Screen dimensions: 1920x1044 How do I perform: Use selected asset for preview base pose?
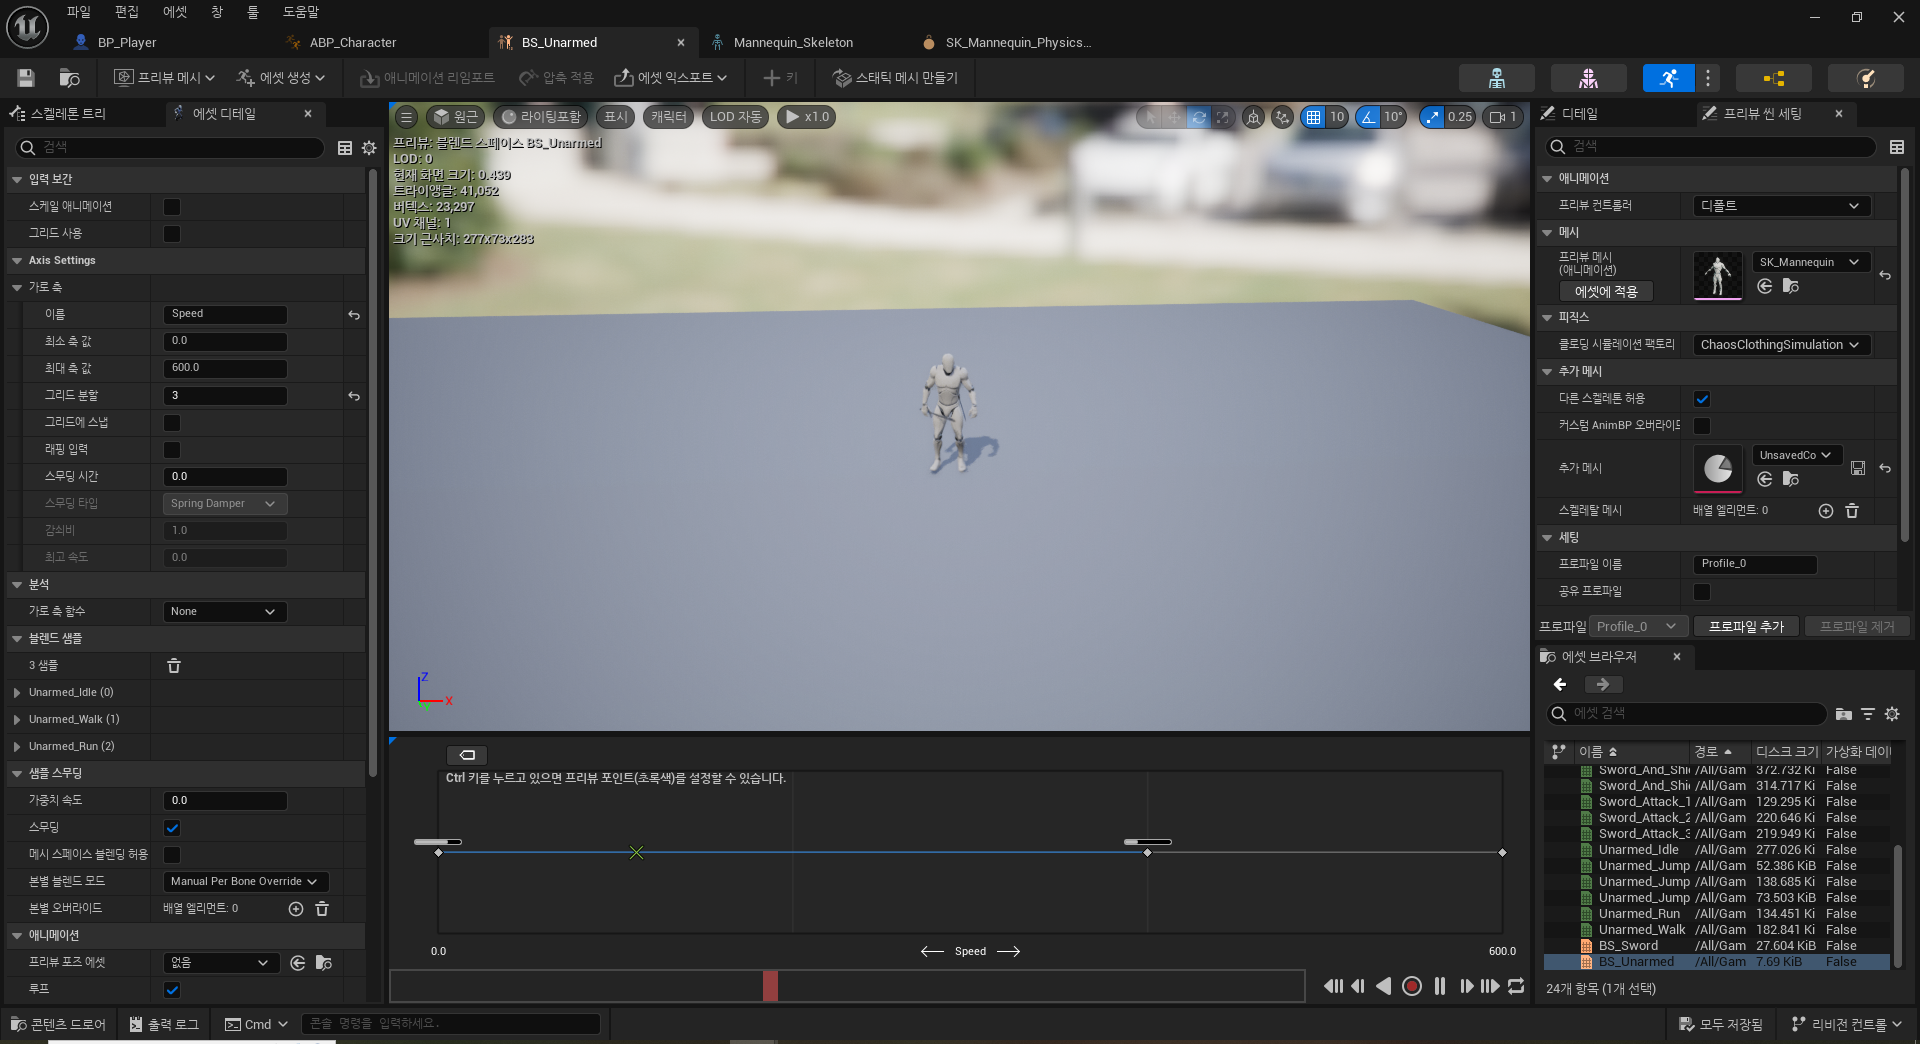point(298,963)
